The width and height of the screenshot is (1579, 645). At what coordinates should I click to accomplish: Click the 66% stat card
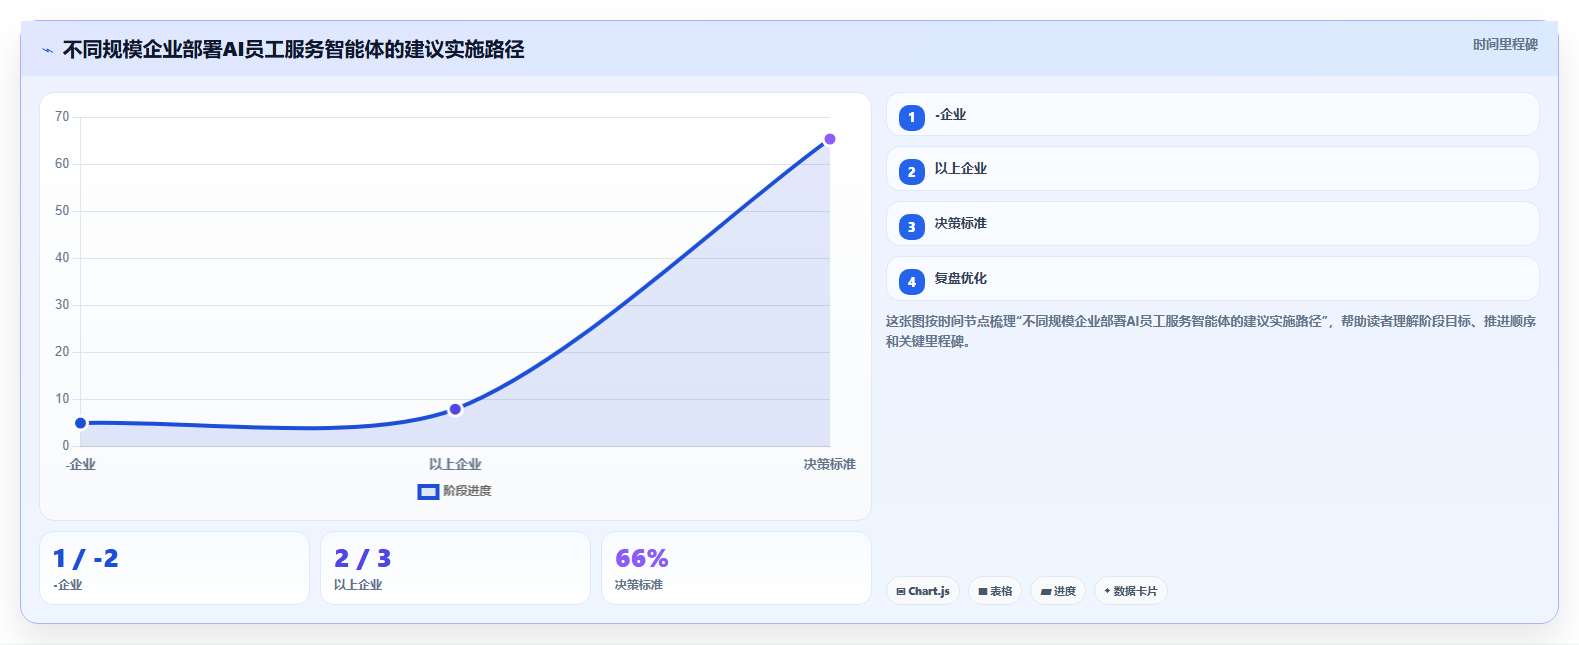[x=736, y=568]
